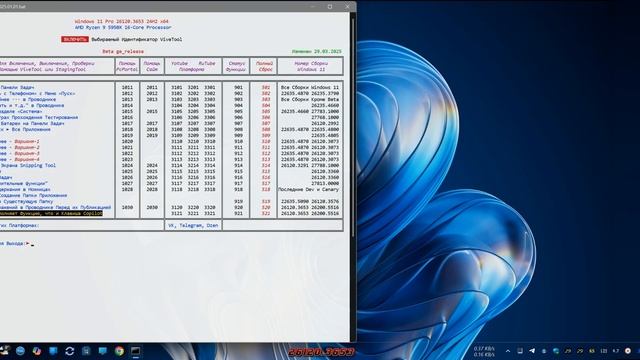The width and height of the screenshot is (640, 360).
Task: Click status code 921 in last row
Action: (238, 213)
